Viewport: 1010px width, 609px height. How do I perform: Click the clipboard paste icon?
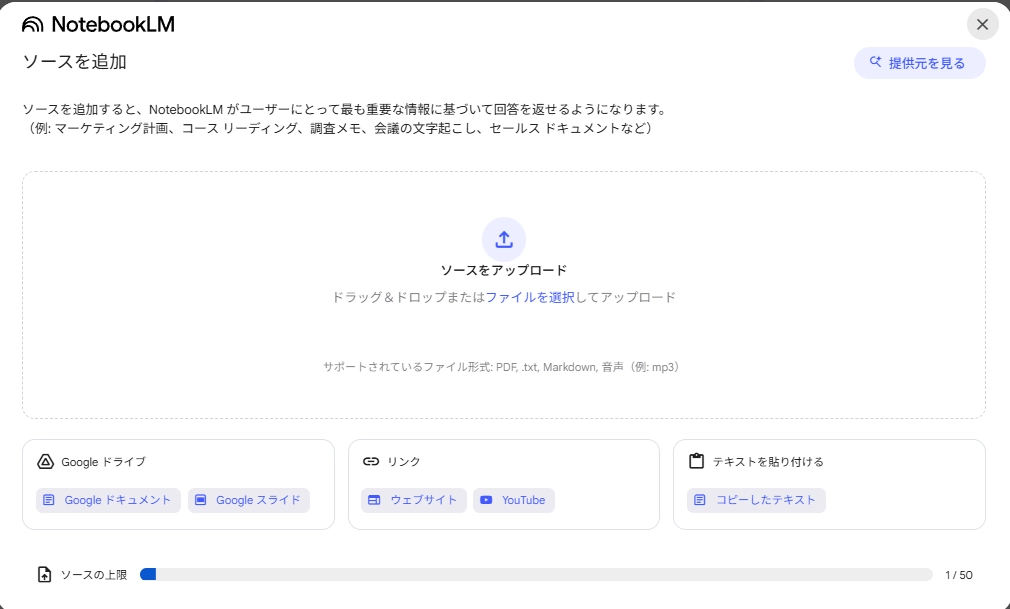click(x=697, y=462)
